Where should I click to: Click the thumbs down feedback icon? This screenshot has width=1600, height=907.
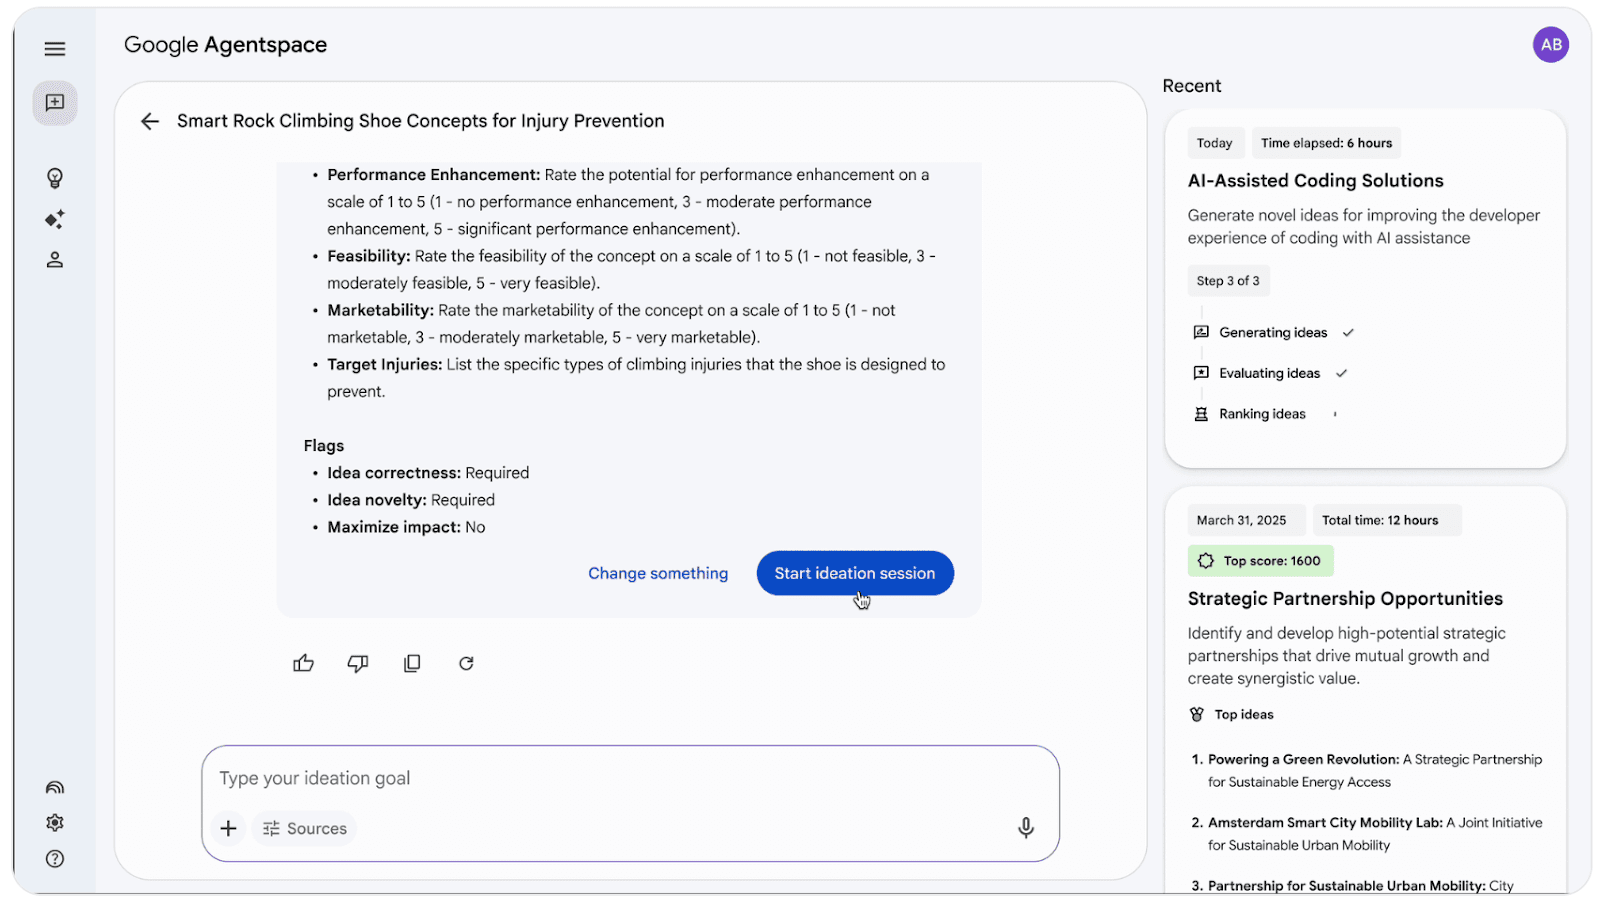[358, 663]
